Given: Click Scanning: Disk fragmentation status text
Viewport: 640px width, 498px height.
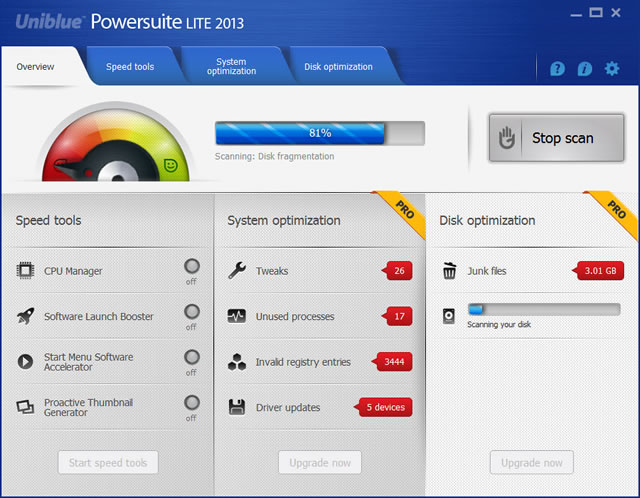Looking at the screenshot, I should pos(274,156).
